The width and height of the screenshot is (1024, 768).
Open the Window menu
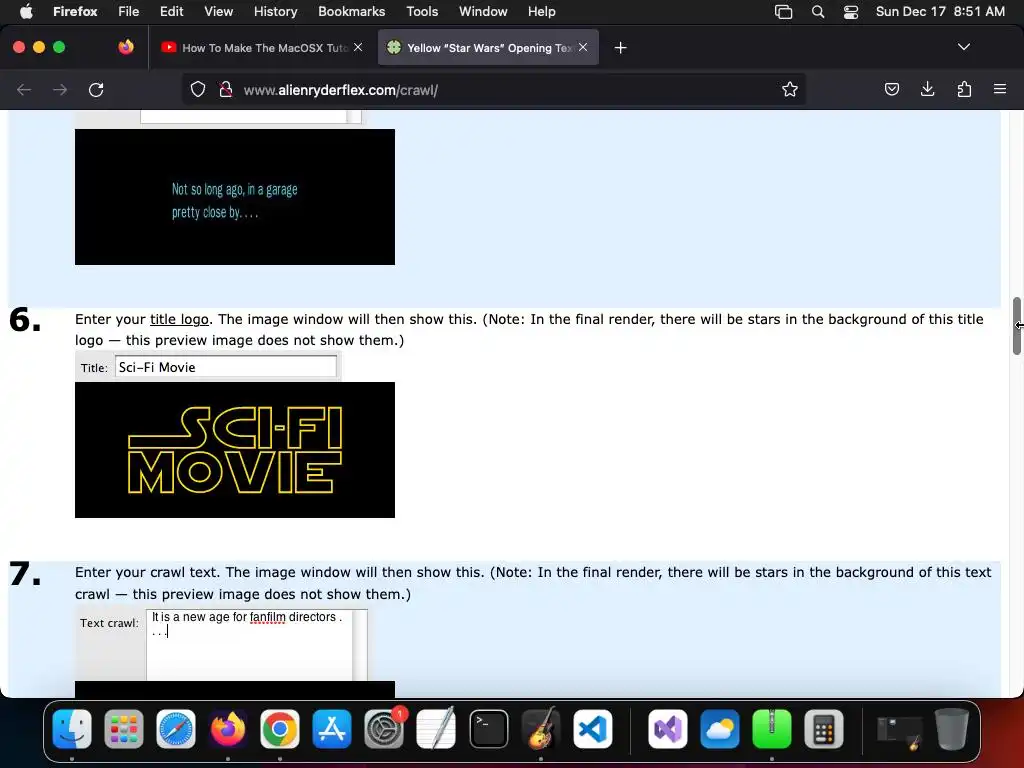pyautogui.click(x=483, y=11)
